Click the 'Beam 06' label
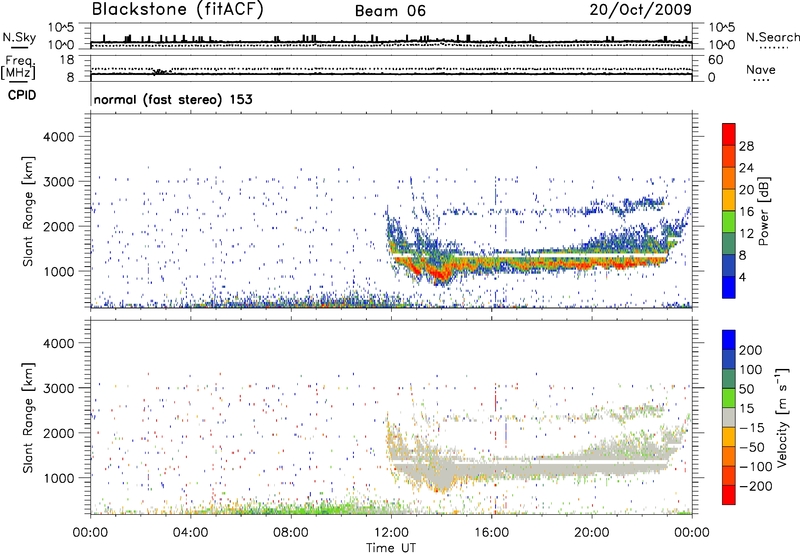This screenshot has height=554, width=800. (390, 11)
